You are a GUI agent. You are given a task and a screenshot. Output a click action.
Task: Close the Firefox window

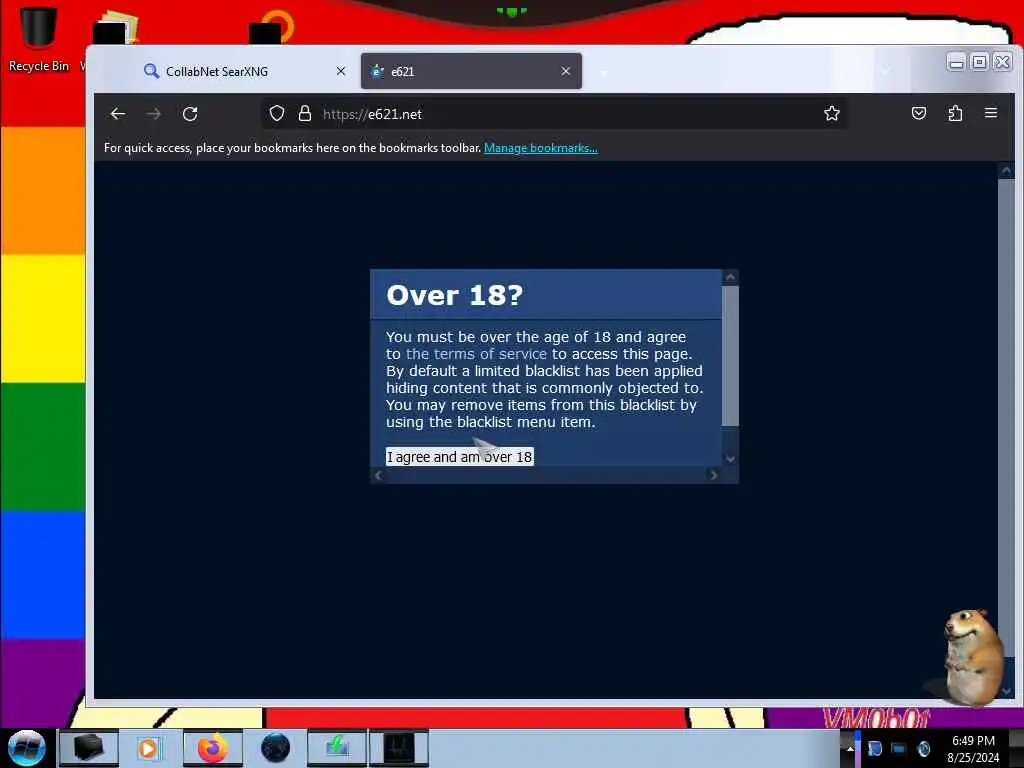click(x=1002, y=62)
